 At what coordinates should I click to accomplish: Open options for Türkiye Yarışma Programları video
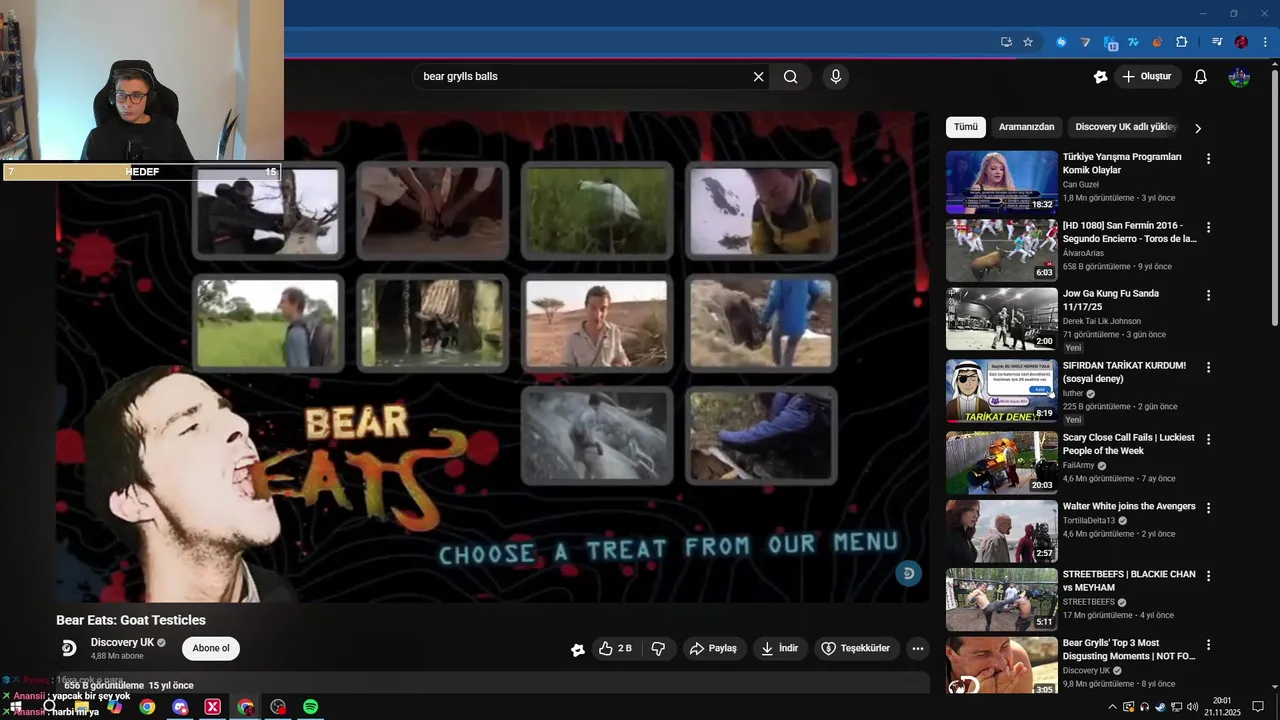[x=1208, y=158]
